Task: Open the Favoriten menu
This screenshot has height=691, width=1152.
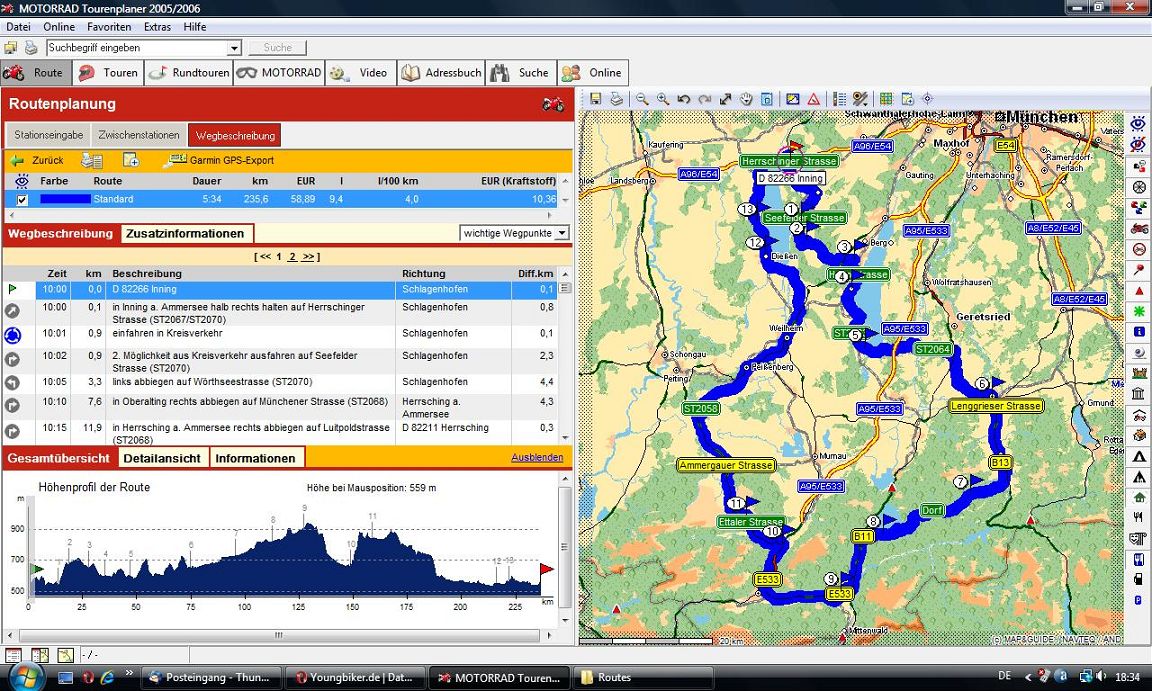Action: coord(109,27)
